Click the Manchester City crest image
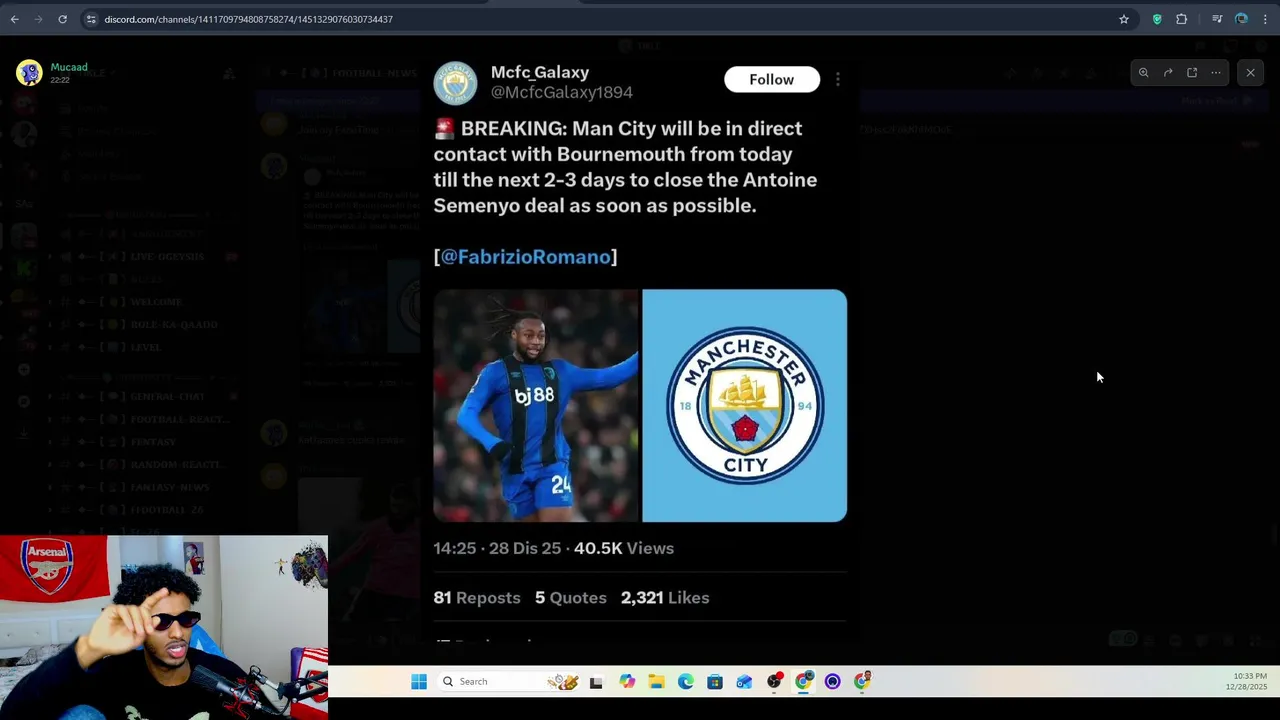This screenshot has height=720, width=1280. 745,406
